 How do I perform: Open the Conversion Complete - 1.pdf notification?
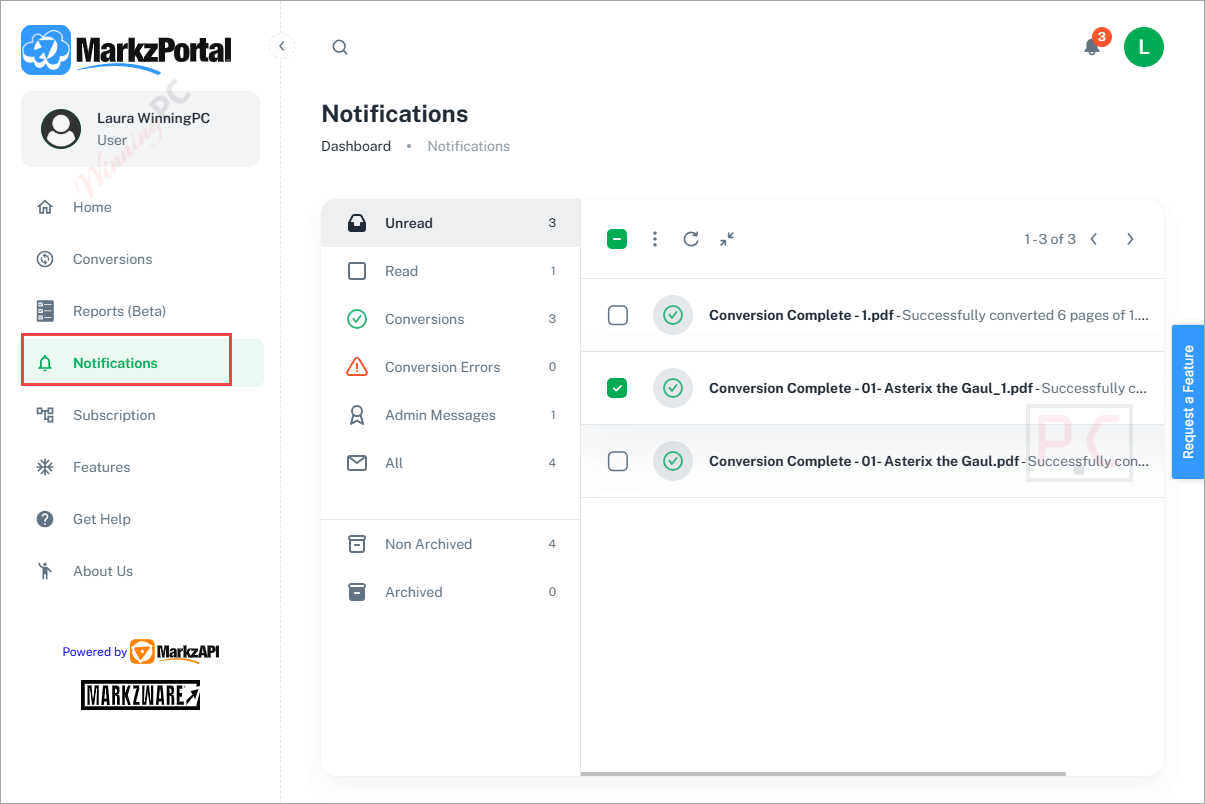pyautogui.click(x=872, y=315)
